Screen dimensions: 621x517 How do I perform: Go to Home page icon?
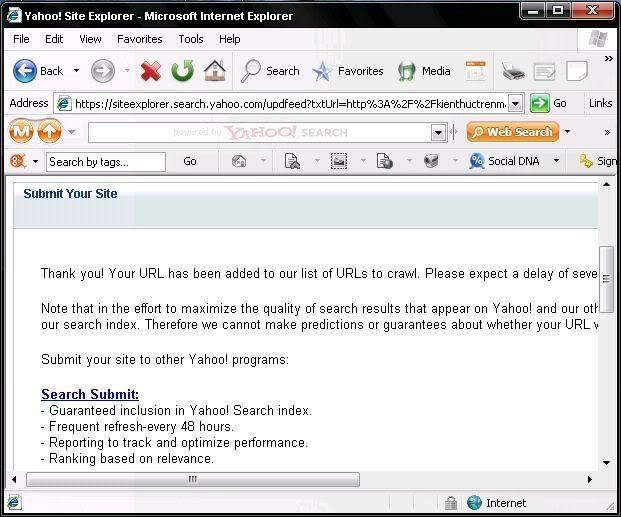pyautogui.click(x=214, y=71)
